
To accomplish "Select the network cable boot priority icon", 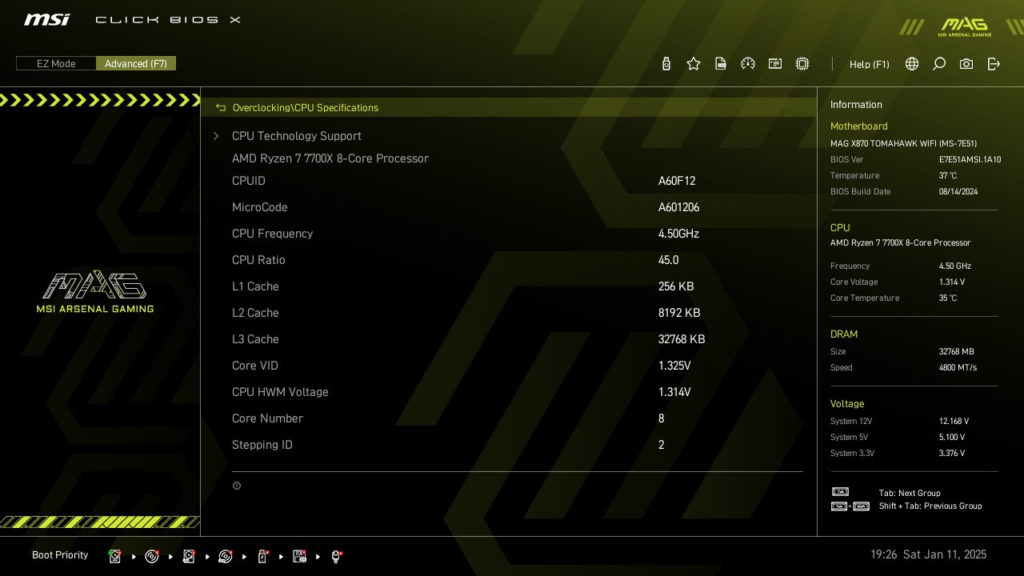I will (336, 556).
